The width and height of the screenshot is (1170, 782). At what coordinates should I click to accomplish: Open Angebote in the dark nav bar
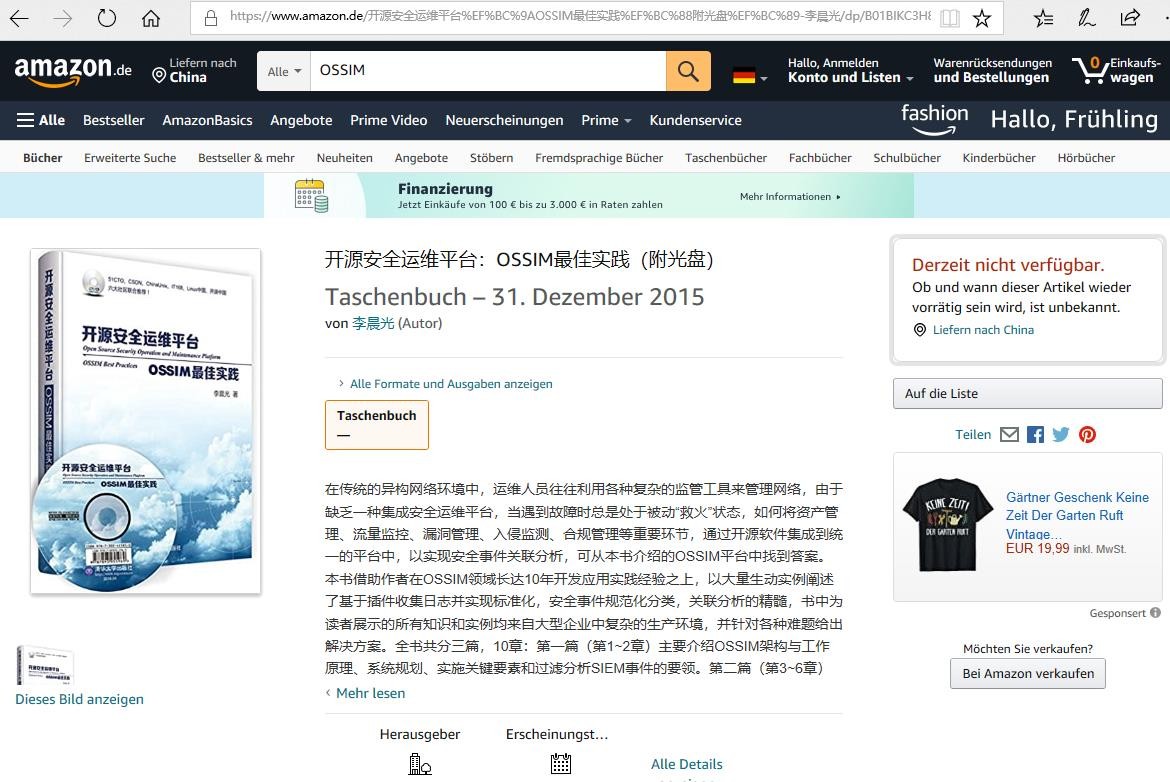pos(301,120)
